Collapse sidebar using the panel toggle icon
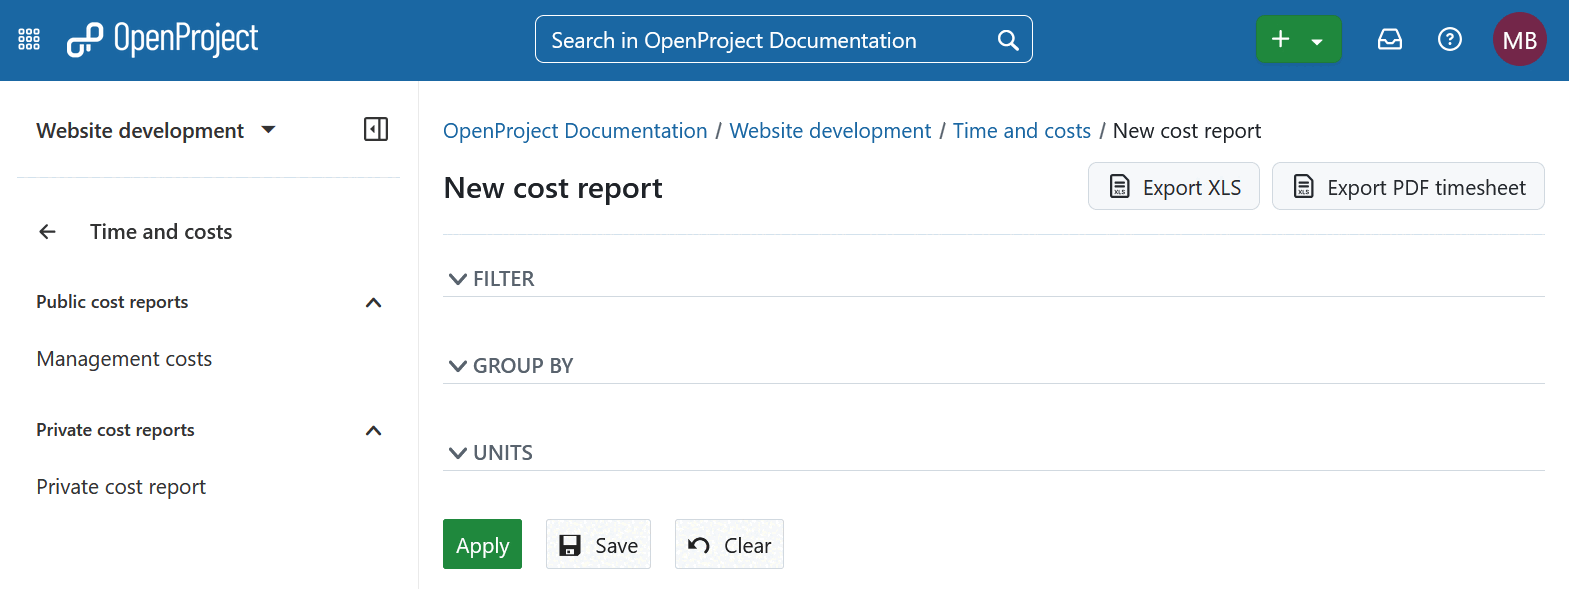The width and height of the screenshot is (1569, 589). point(376,129)
